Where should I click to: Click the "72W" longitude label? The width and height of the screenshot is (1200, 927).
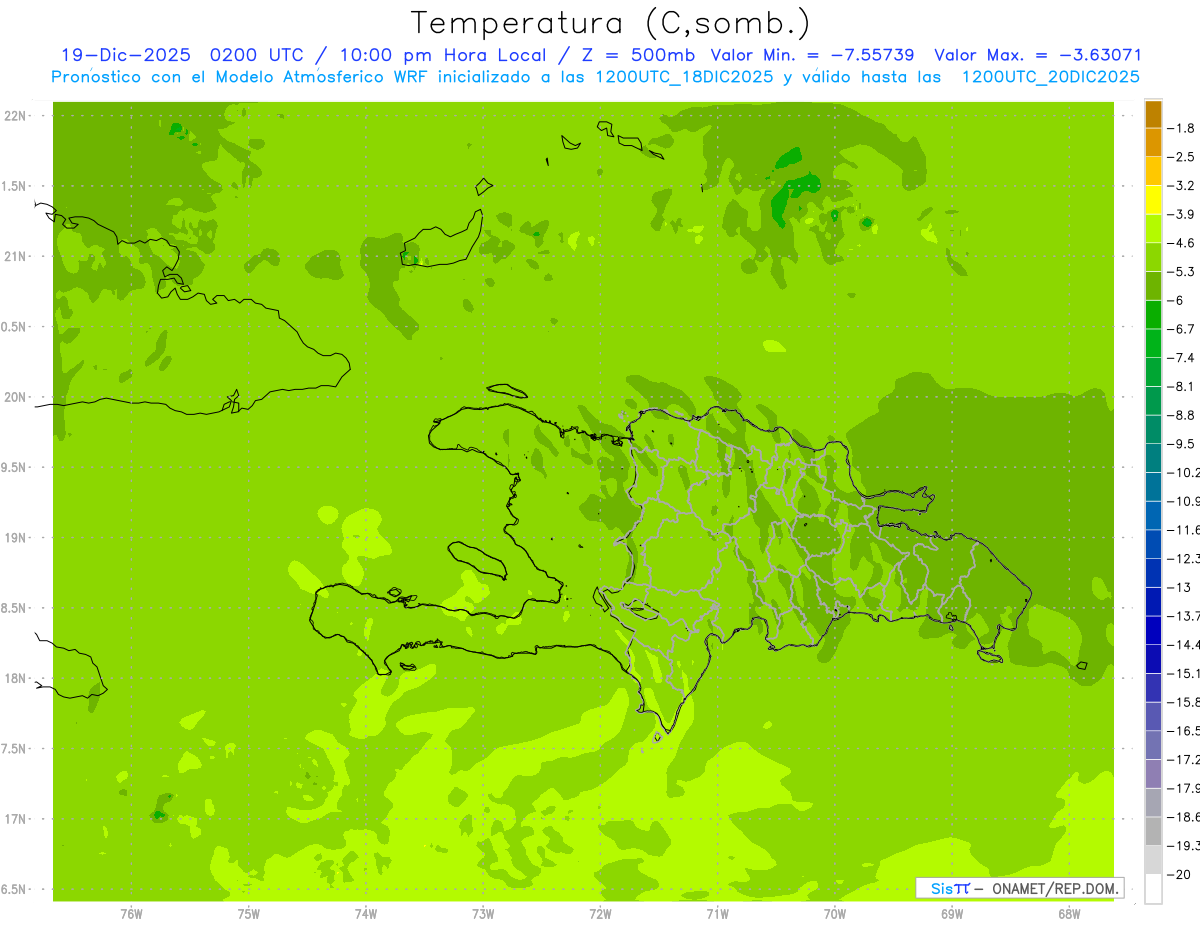click(600, 914)
